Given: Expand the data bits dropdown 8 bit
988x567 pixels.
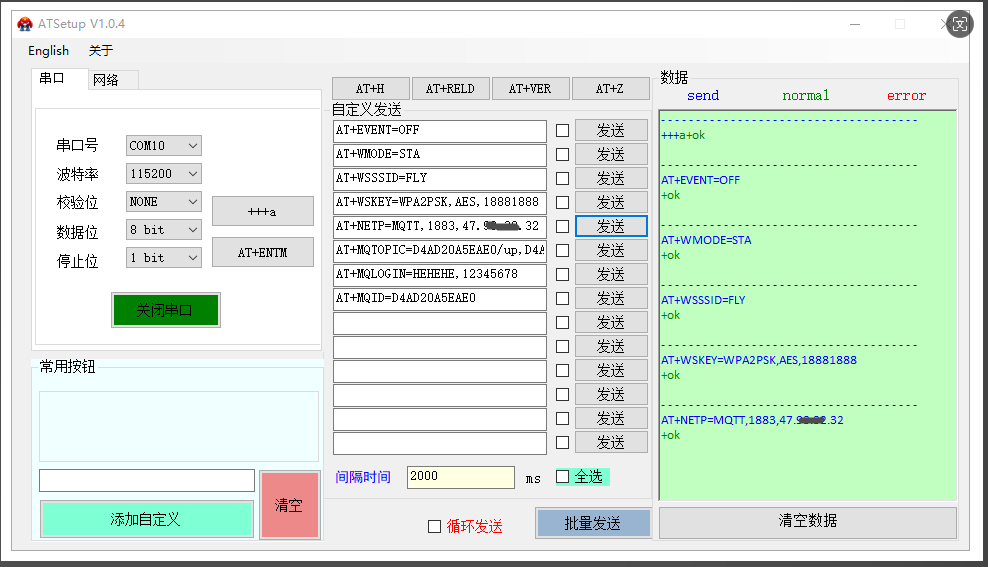Looking at the screenshot, I should click(164, 230).
